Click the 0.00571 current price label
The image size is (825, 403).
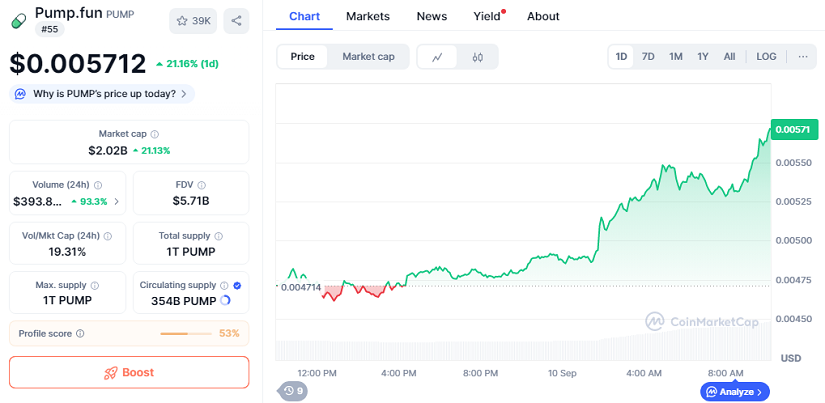tap(792, 129)
